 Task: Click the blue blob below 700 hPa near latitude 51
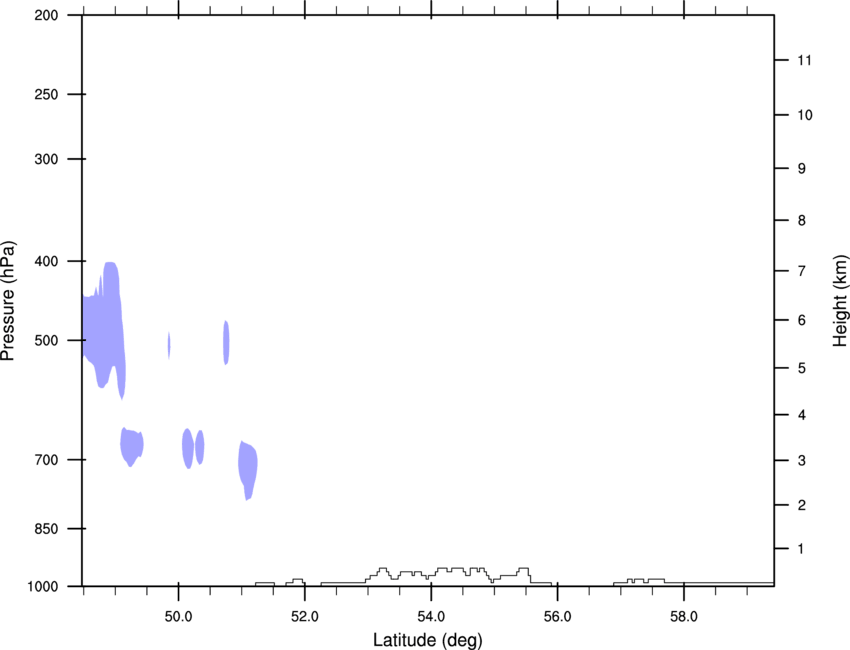pyautogui.click(x=248, y=470)
